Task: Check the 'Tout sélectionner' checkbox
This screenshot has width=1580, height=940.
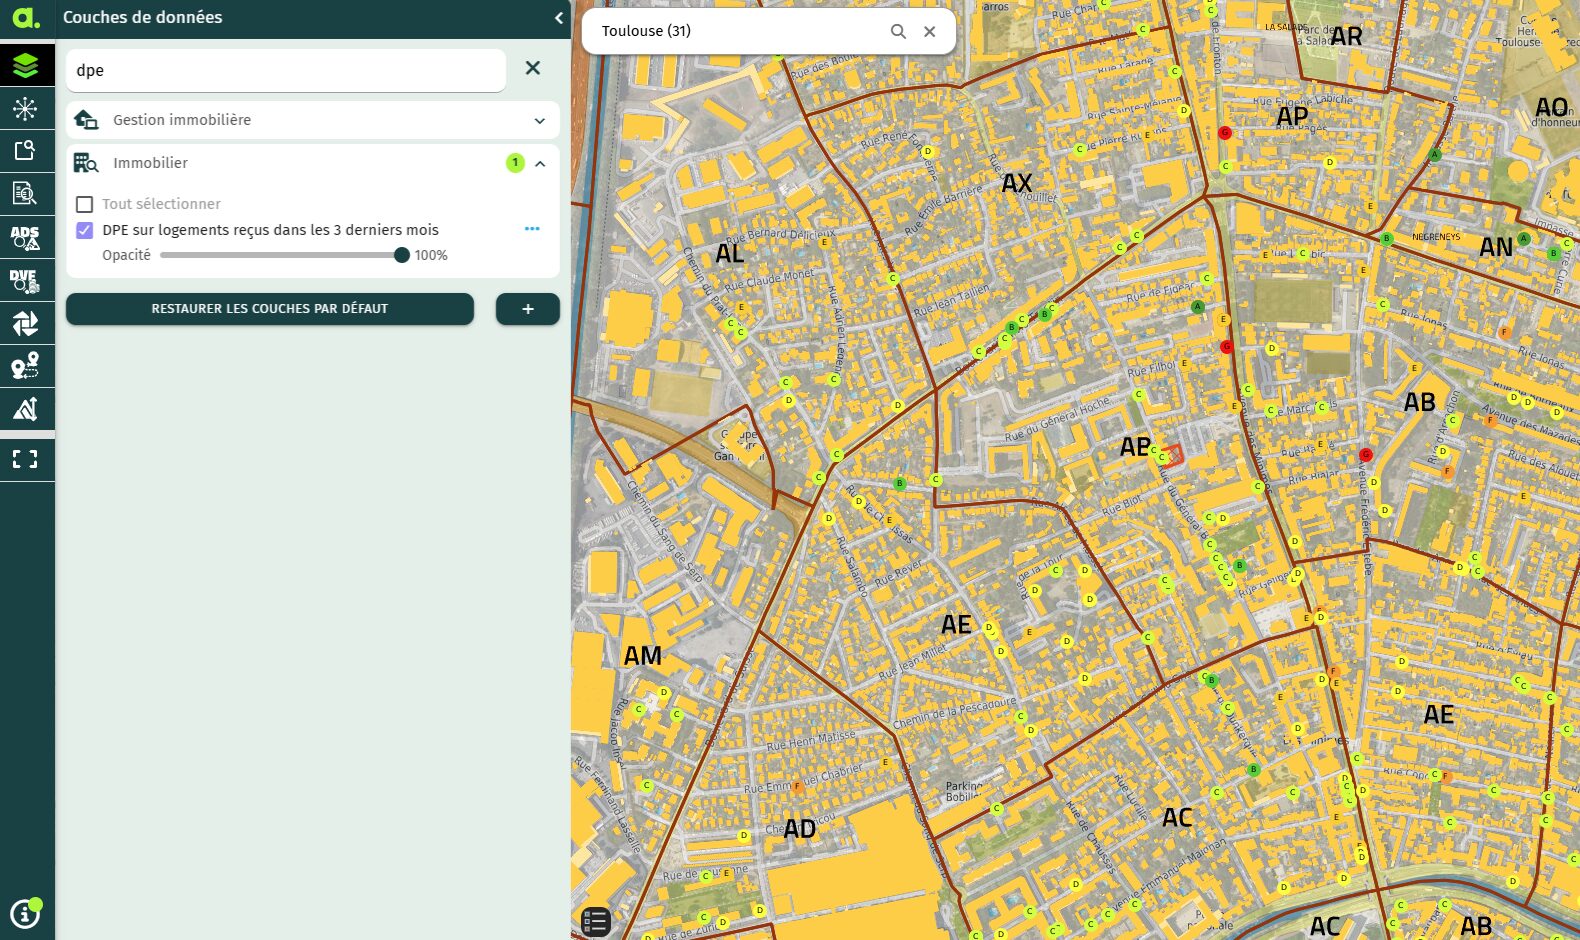Action: point(85,204)
